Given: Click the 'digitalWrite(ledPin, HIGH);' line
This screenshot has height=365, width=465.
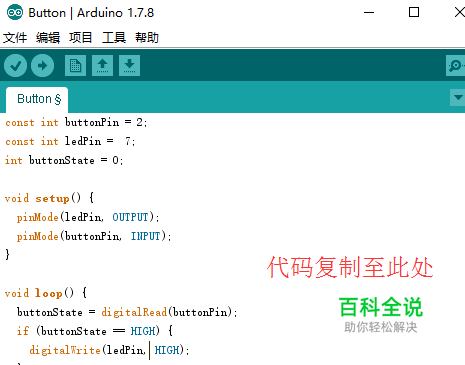Looking at the screenshot, I should [109, 350].
